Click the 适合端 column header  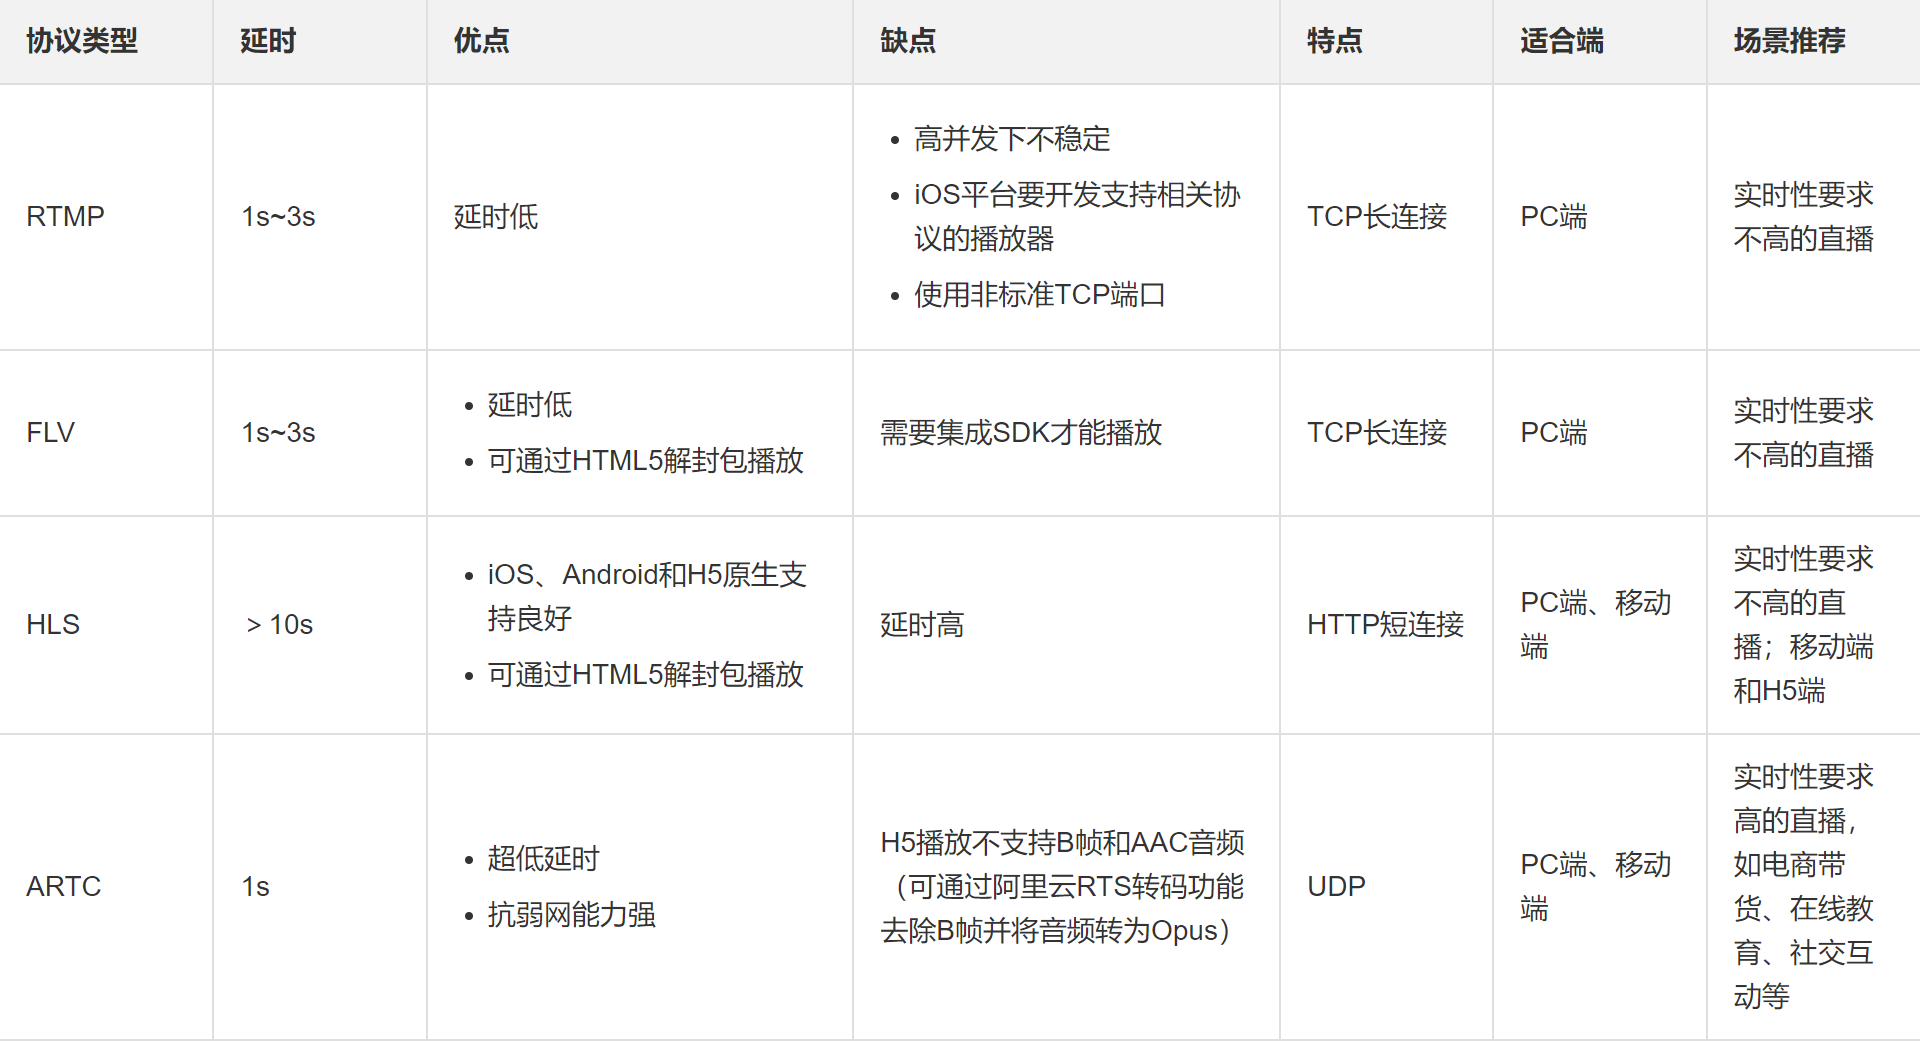(1560, 42)
